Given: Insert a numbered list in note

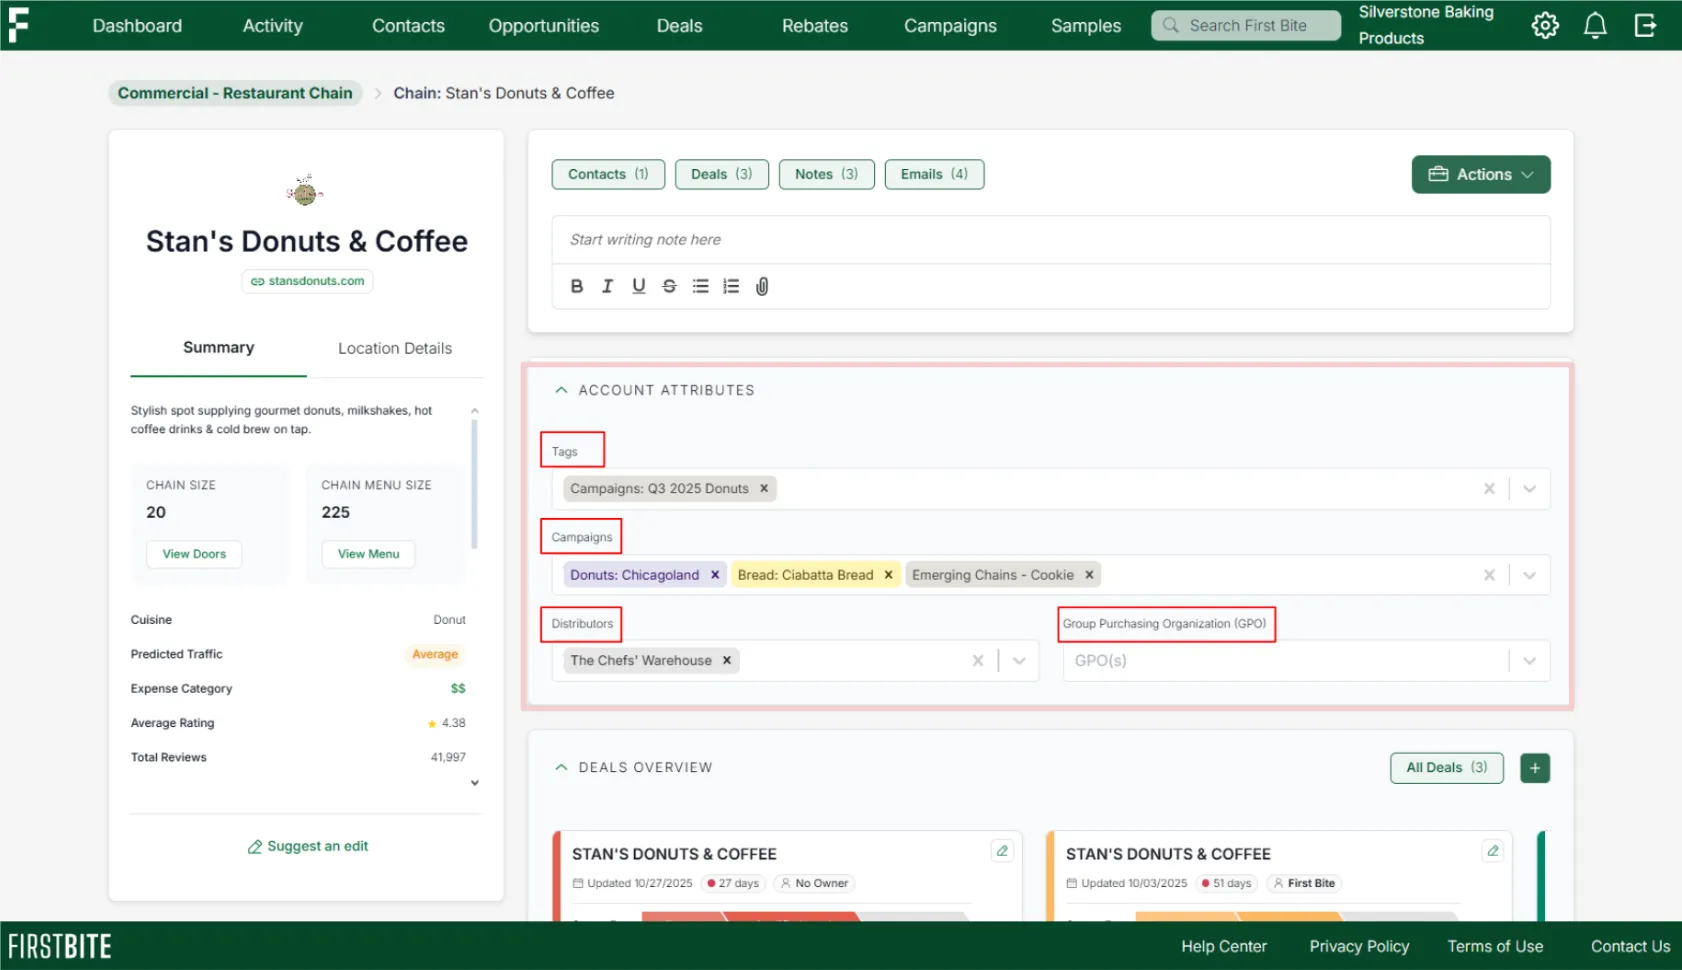Looking at the screenshot, I should coord(731,286).
